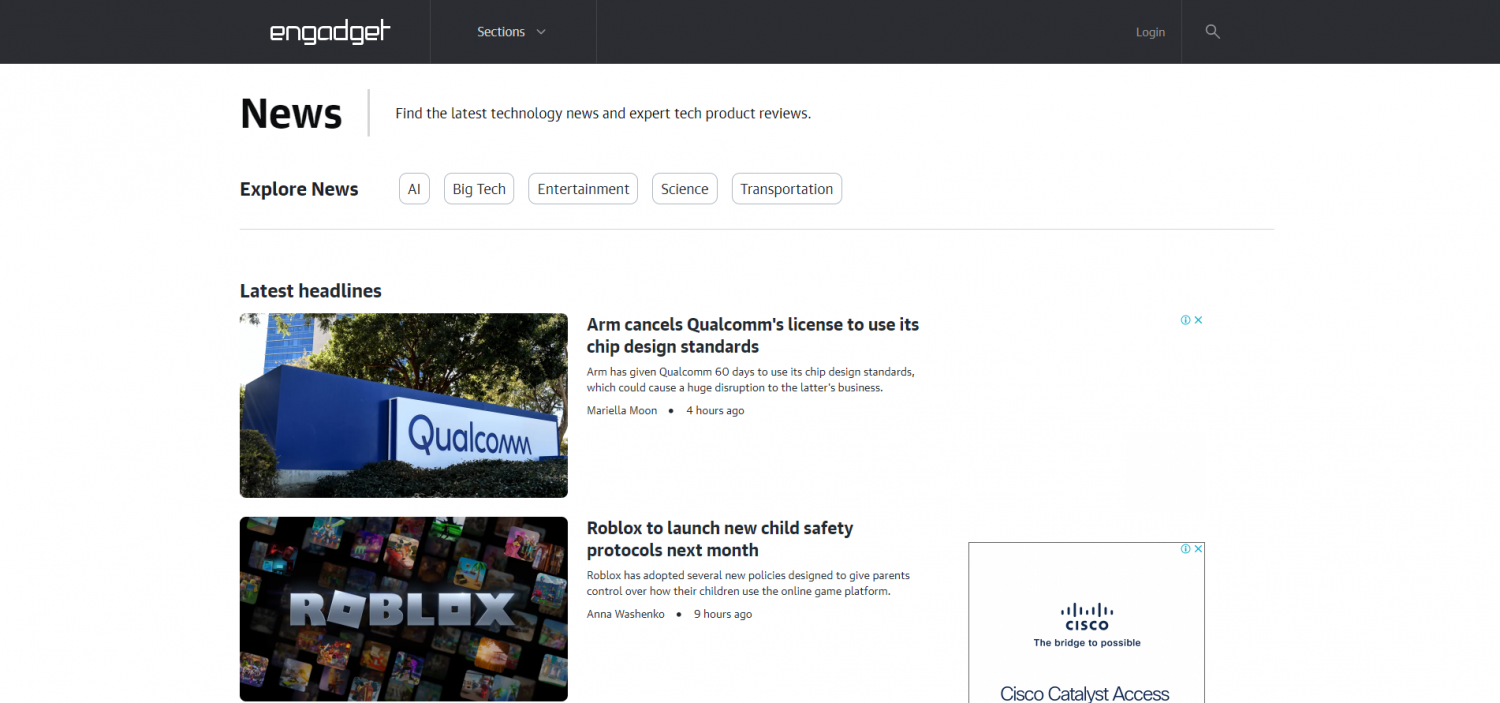View author Mariella Moon's page

[x=622, y=410]
